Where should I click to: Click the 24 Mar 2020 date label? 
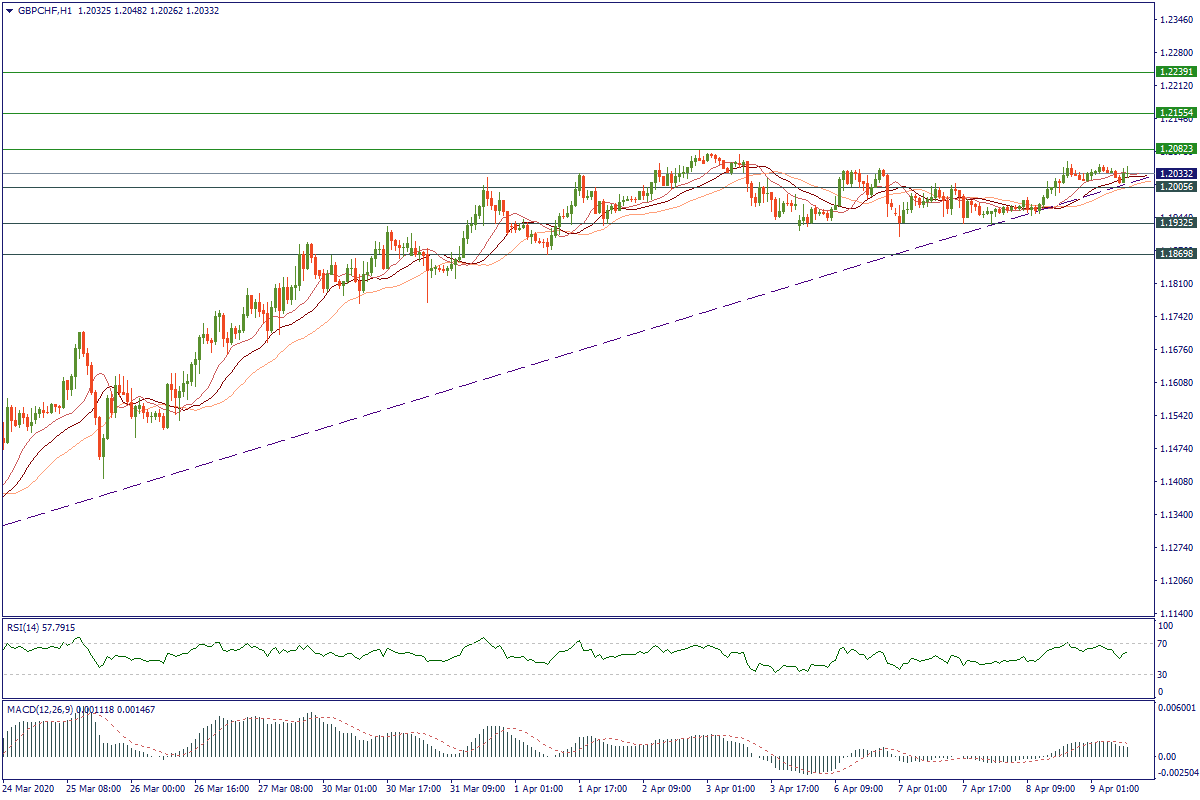coord(31,789)
